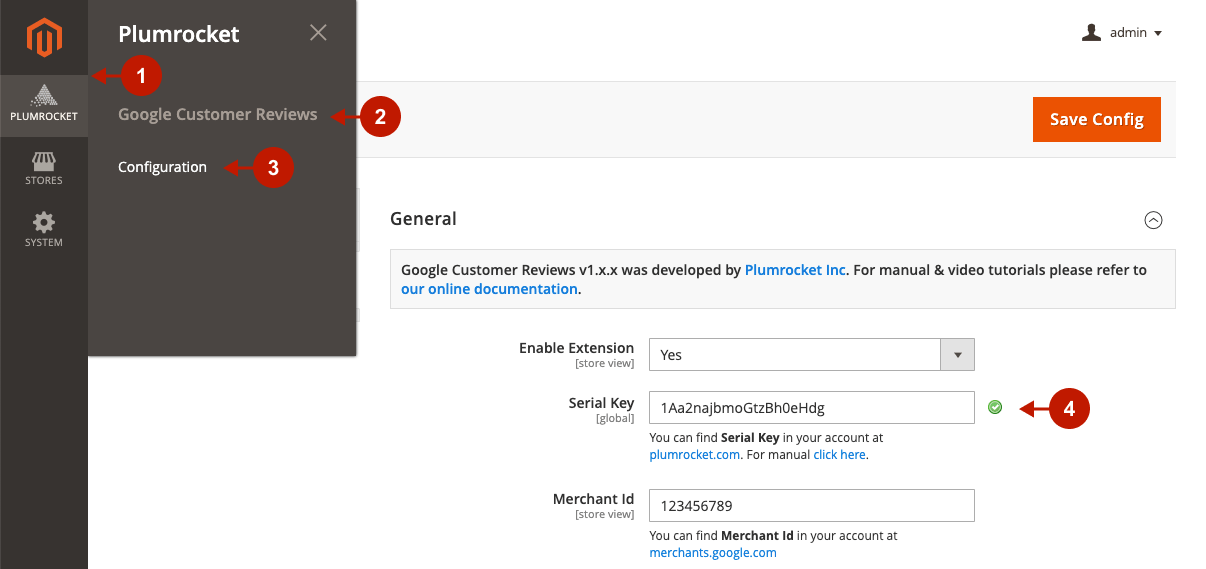Open the merchants.google.com link

pyautogui.click(x=713, y=553)
